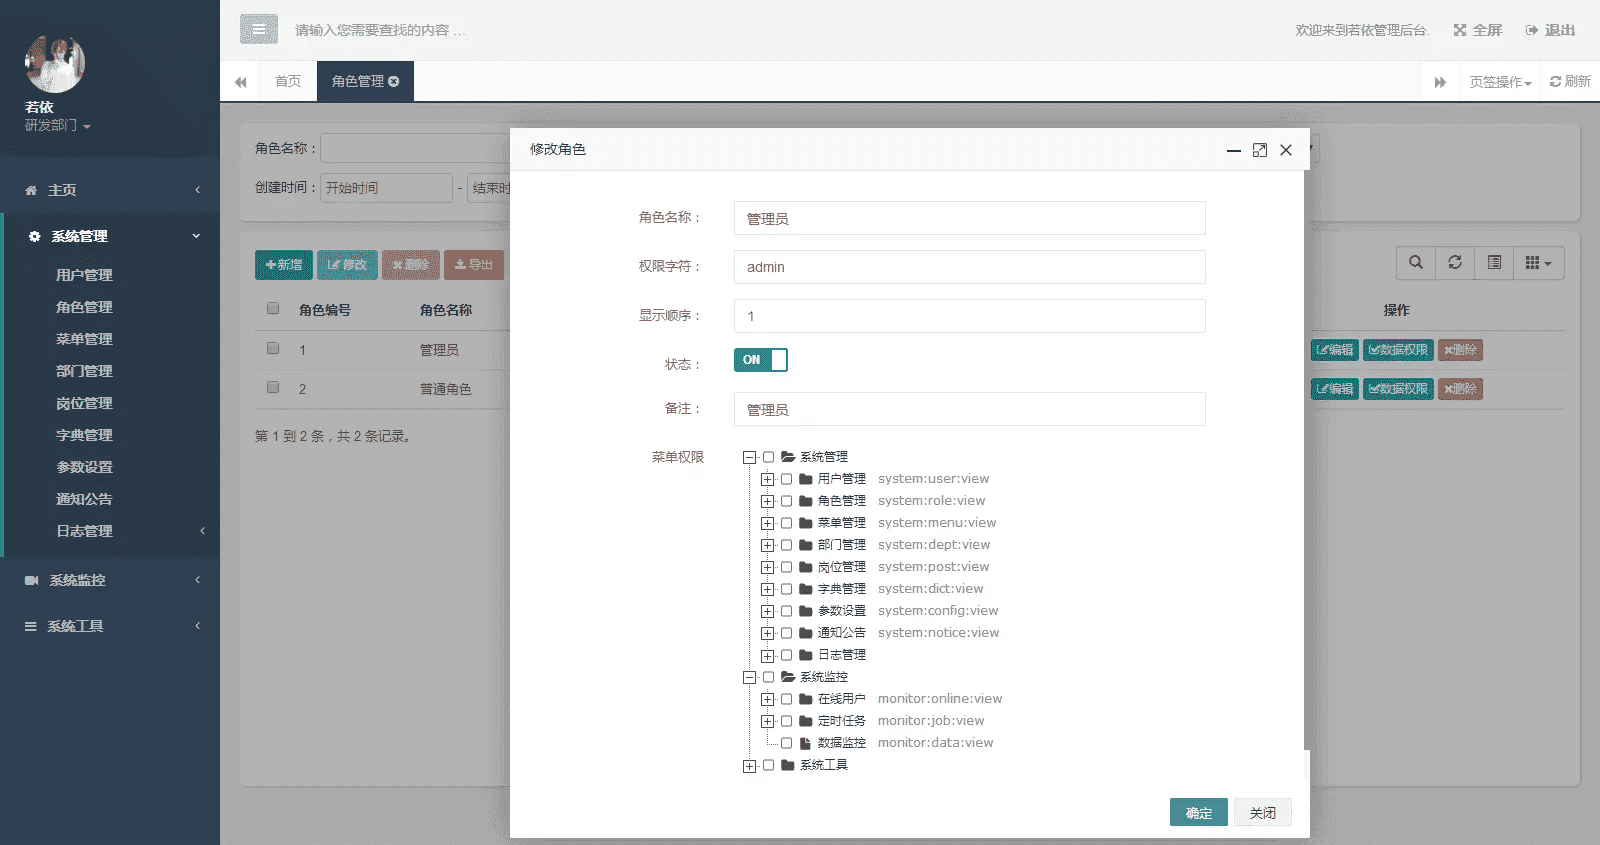Screen dimensions: 1600x845
Task: Click the 退出 logout link
Action: 1550,30
